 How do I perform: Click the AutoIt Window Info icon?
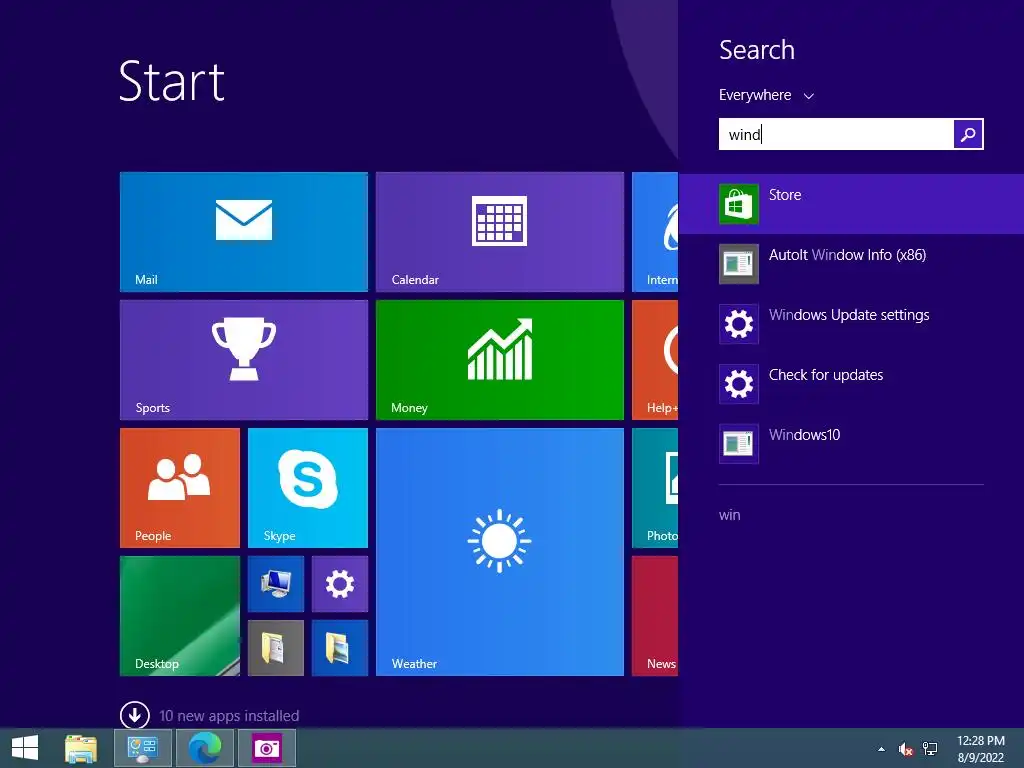pos(739,264)
